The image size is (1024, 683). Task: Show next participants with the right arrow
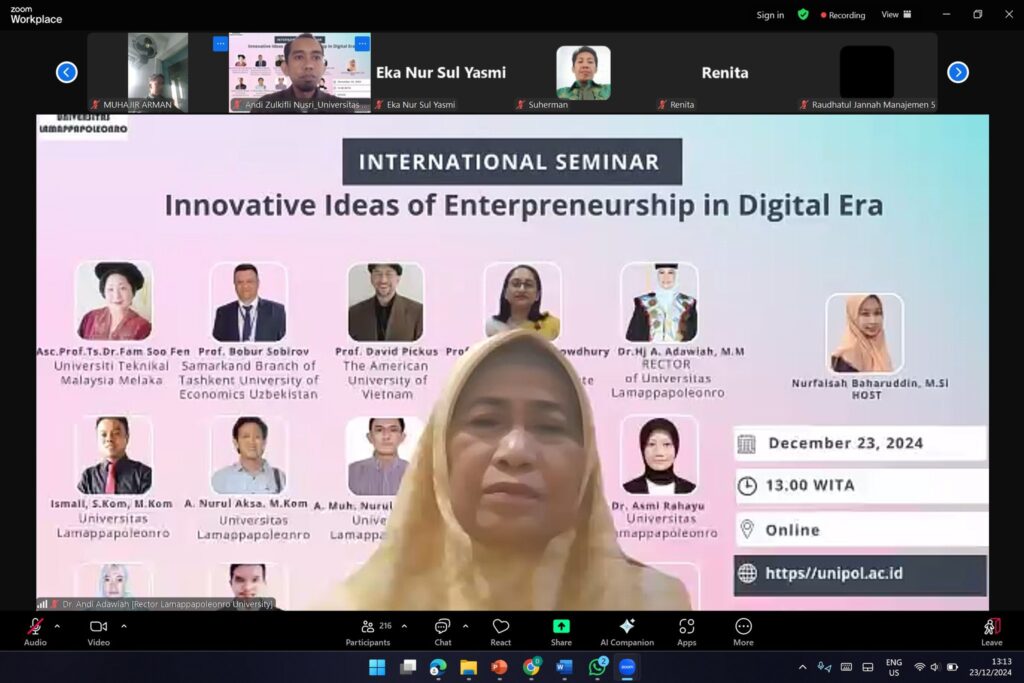point(957,72)
